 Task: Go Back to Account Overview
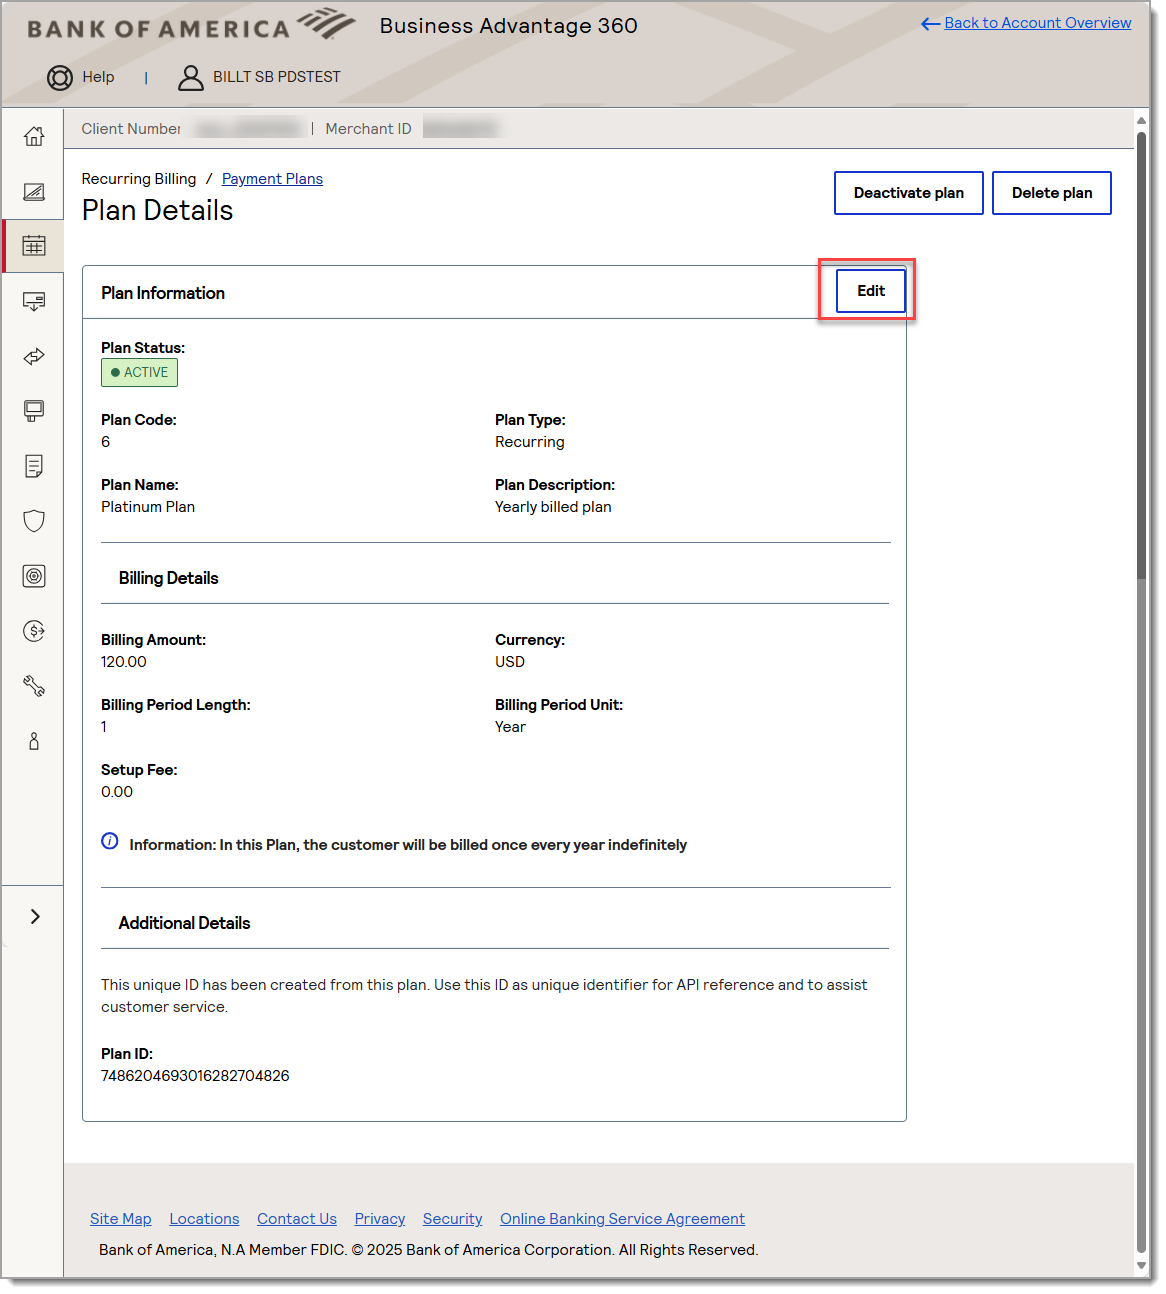pyautogui.click(x=1038, y=23)
